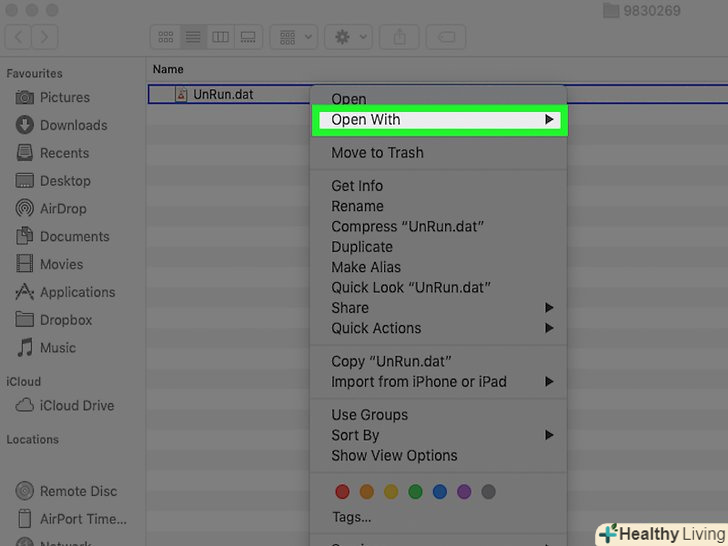Open Music in the sidebar
The image size is (728, 546).
(x=46, y=348)
